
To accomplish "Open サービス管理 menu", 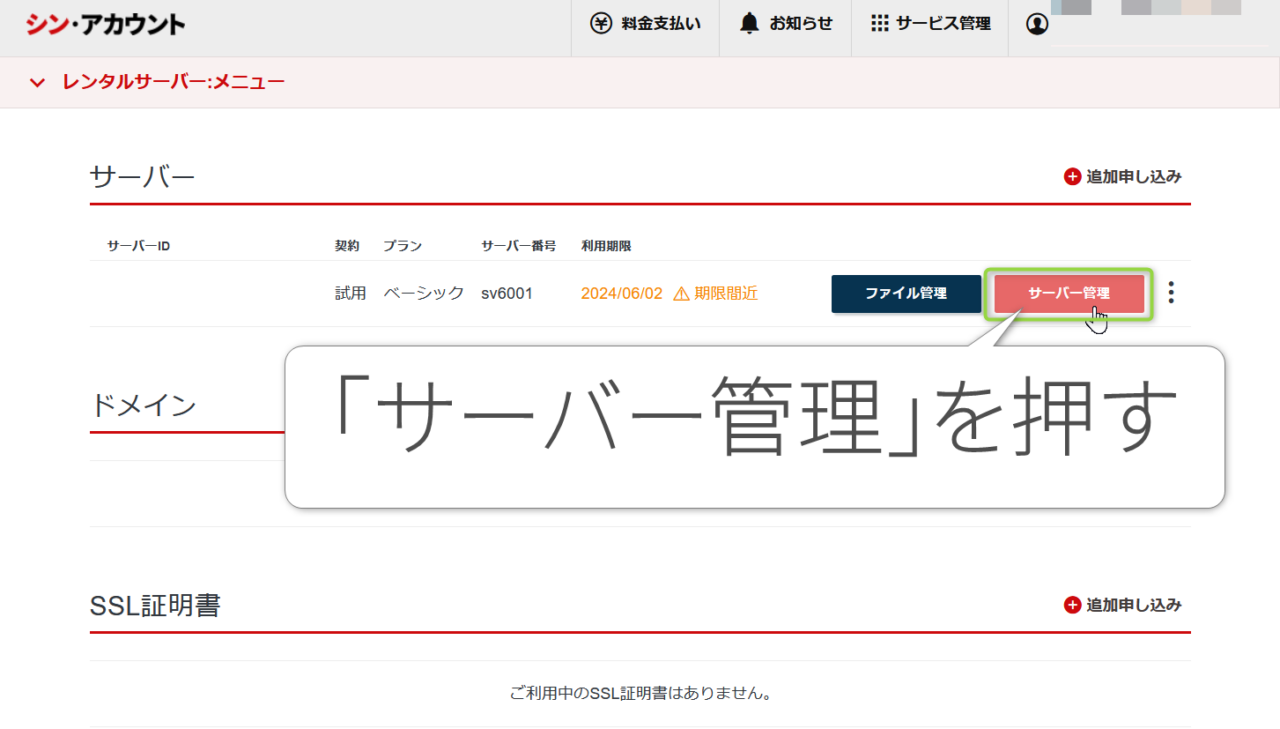I will (931, 24).
